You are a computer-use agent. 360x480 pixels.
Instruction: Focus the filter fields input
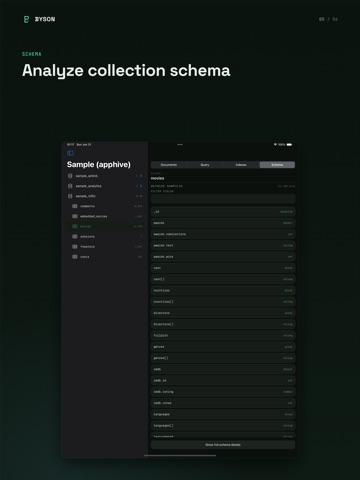click(x=223, y=199)
